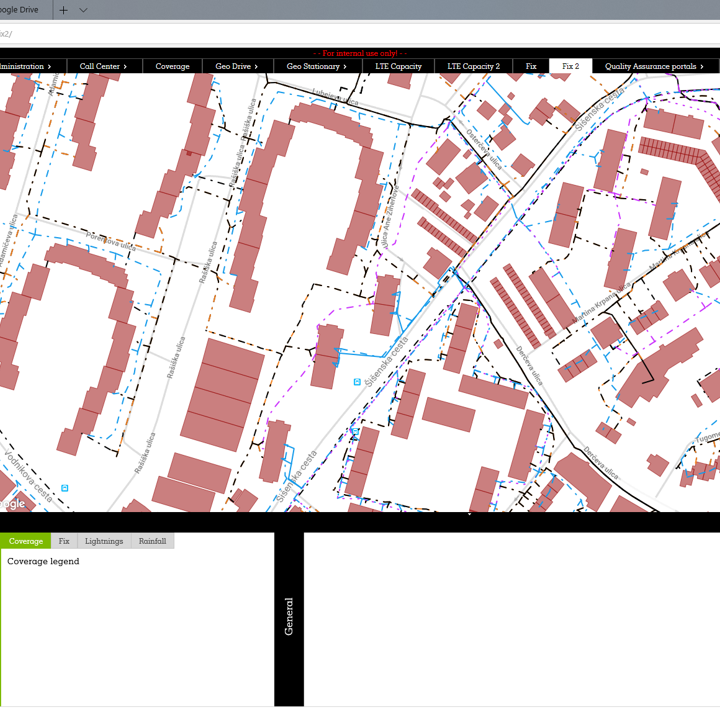720x720 pixels.
Task: Open the browser tab list chevron
Action: click(83, 10)
